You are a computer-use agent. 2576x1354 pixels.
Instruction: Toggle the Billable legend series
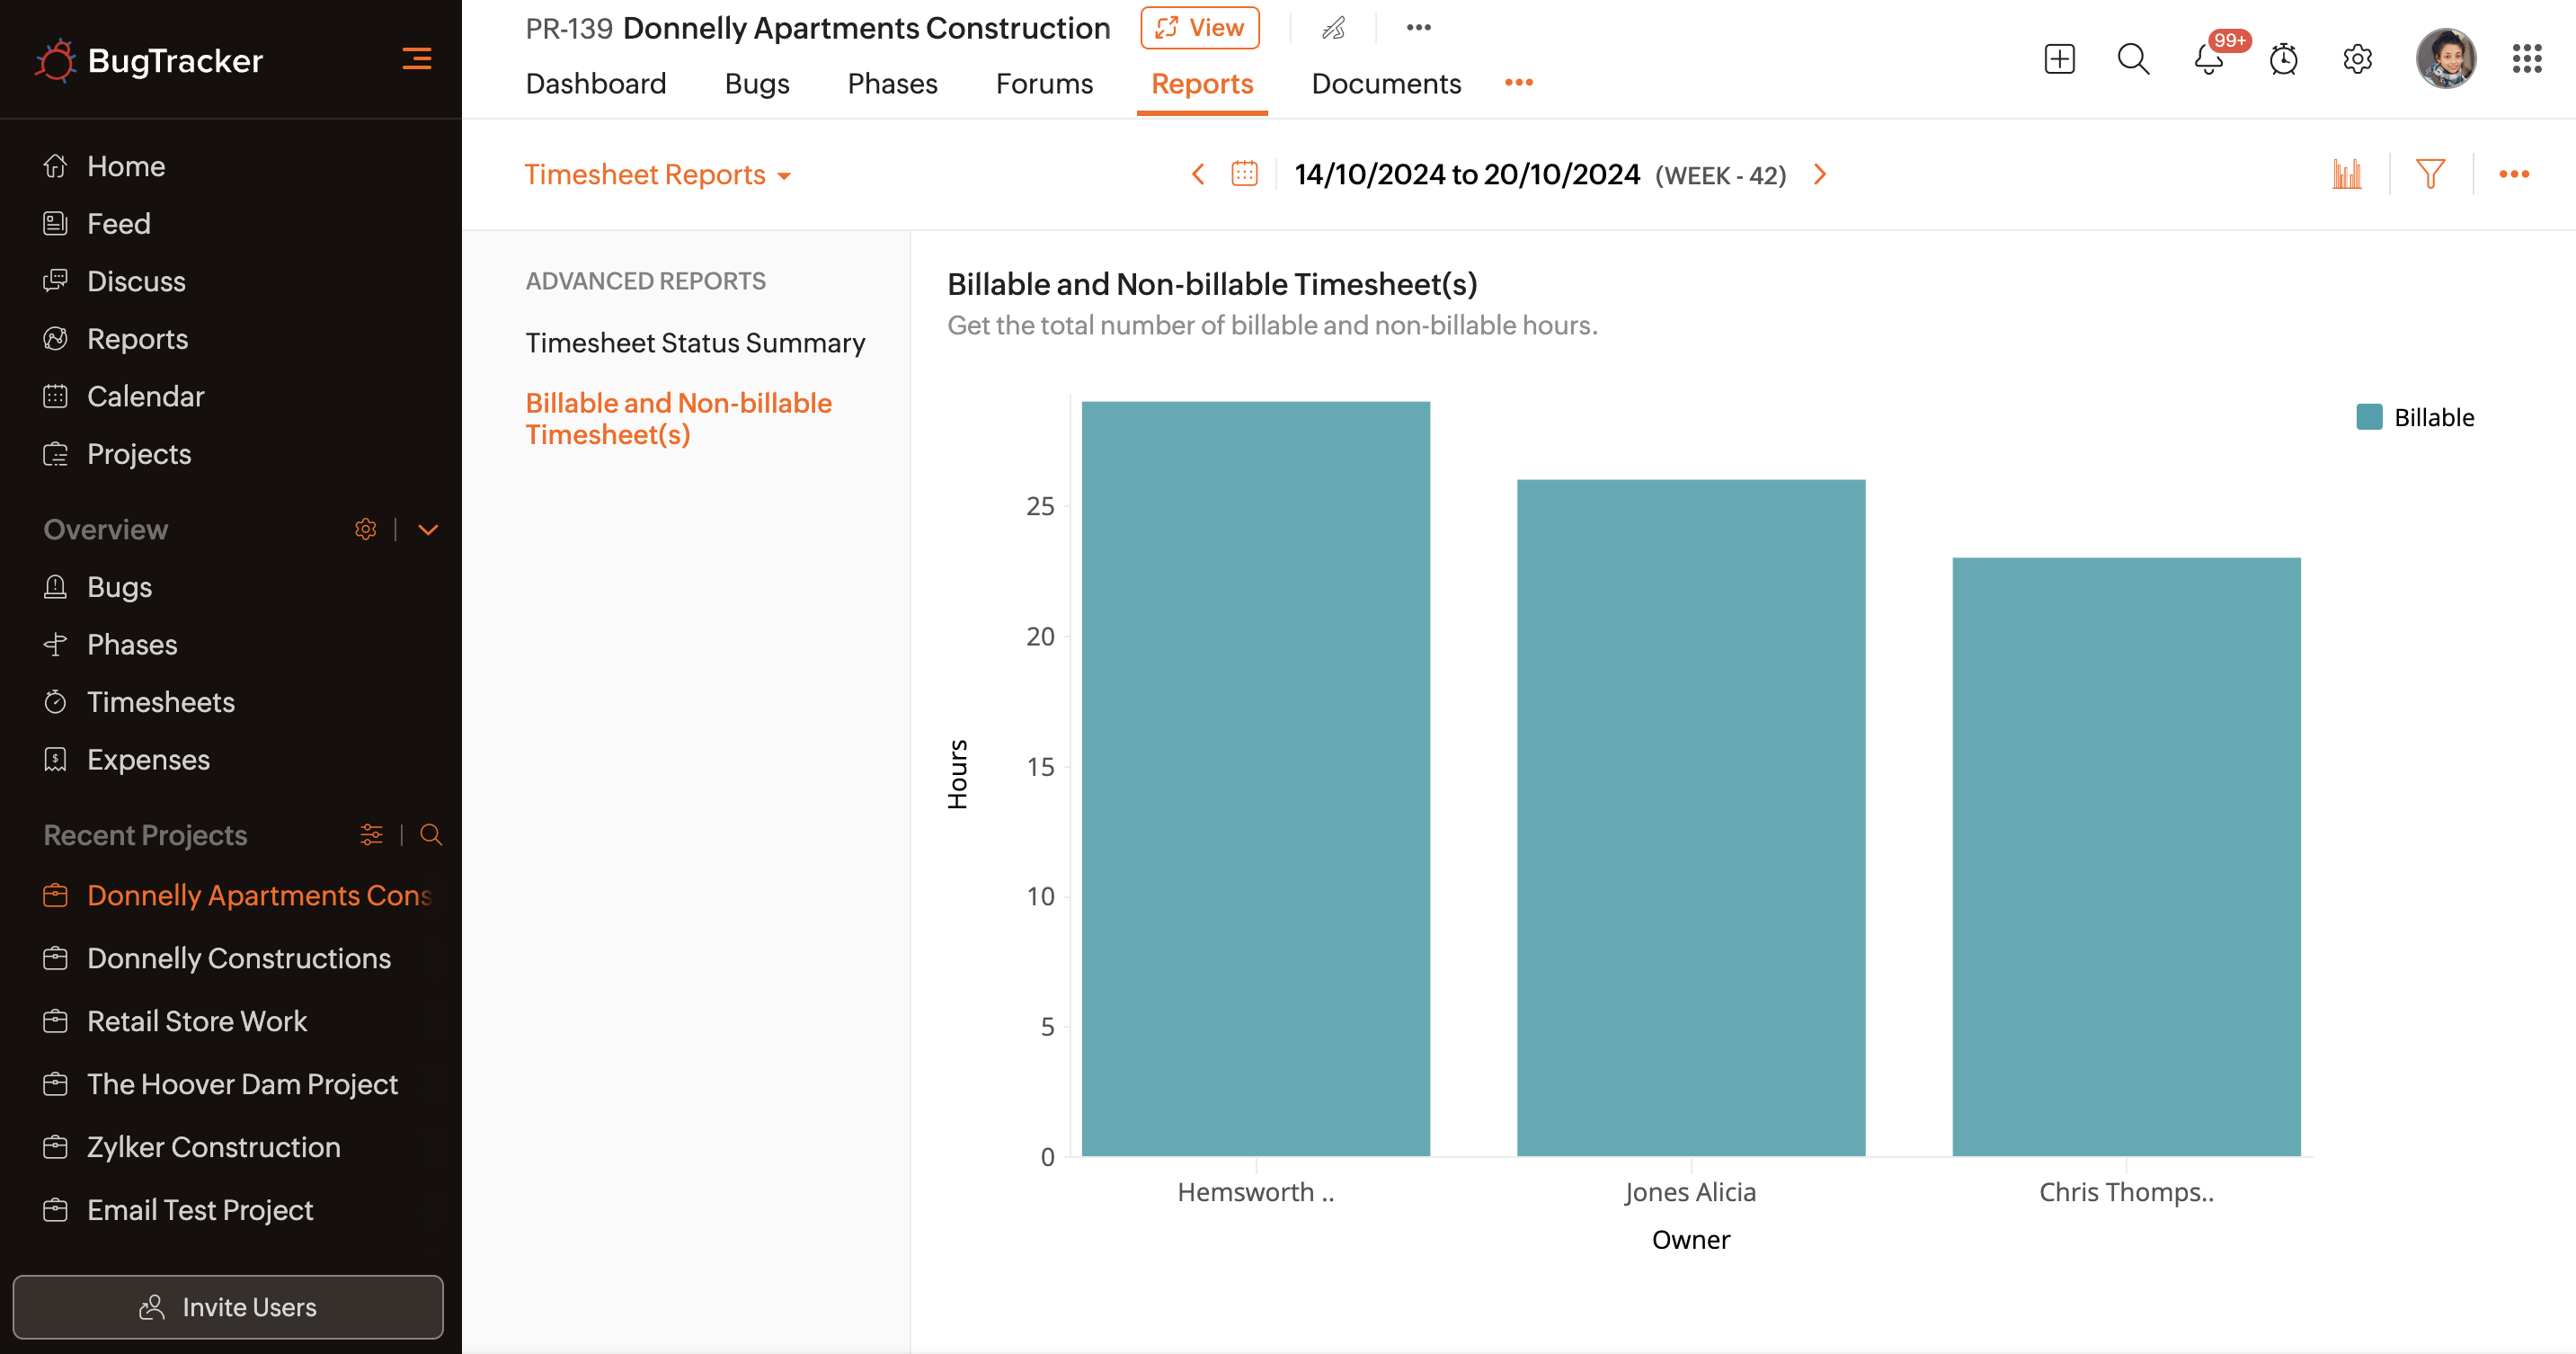click(x=2433, y=417)
